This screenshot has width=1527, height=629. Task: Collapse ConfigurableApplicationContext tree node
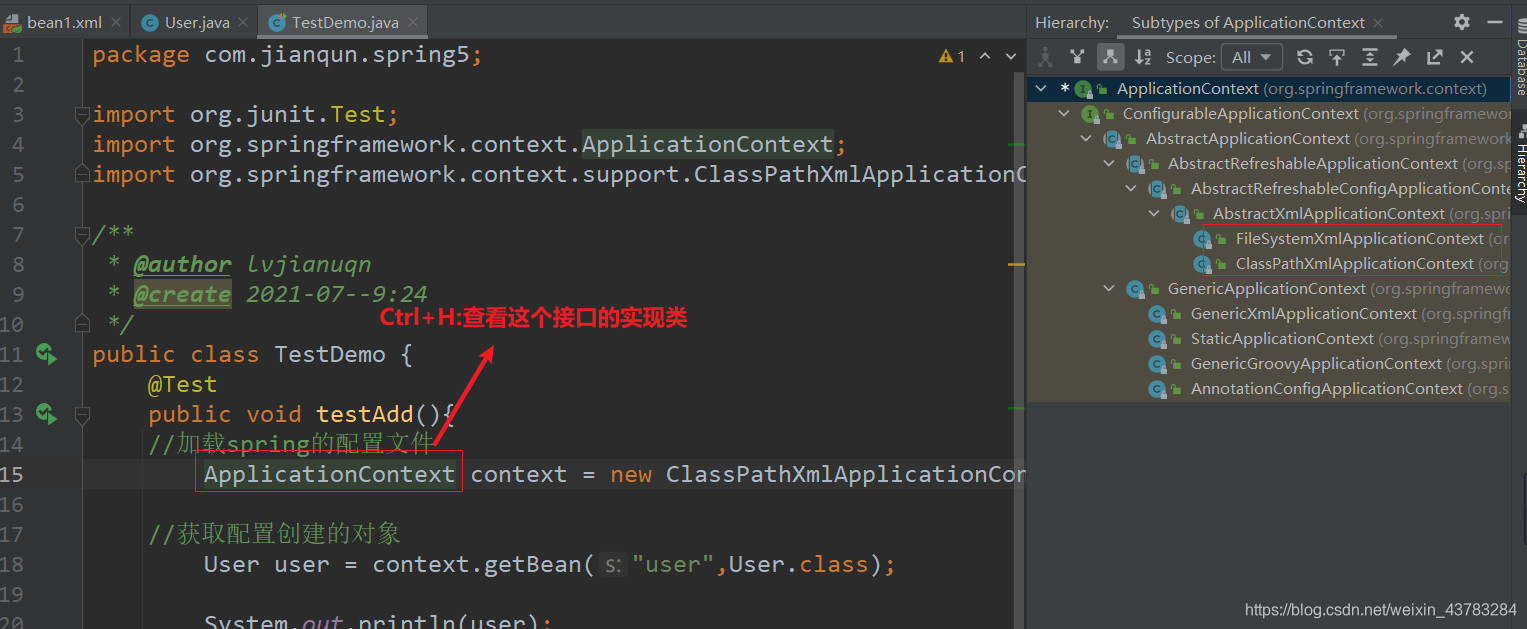tap(1064, 114)
